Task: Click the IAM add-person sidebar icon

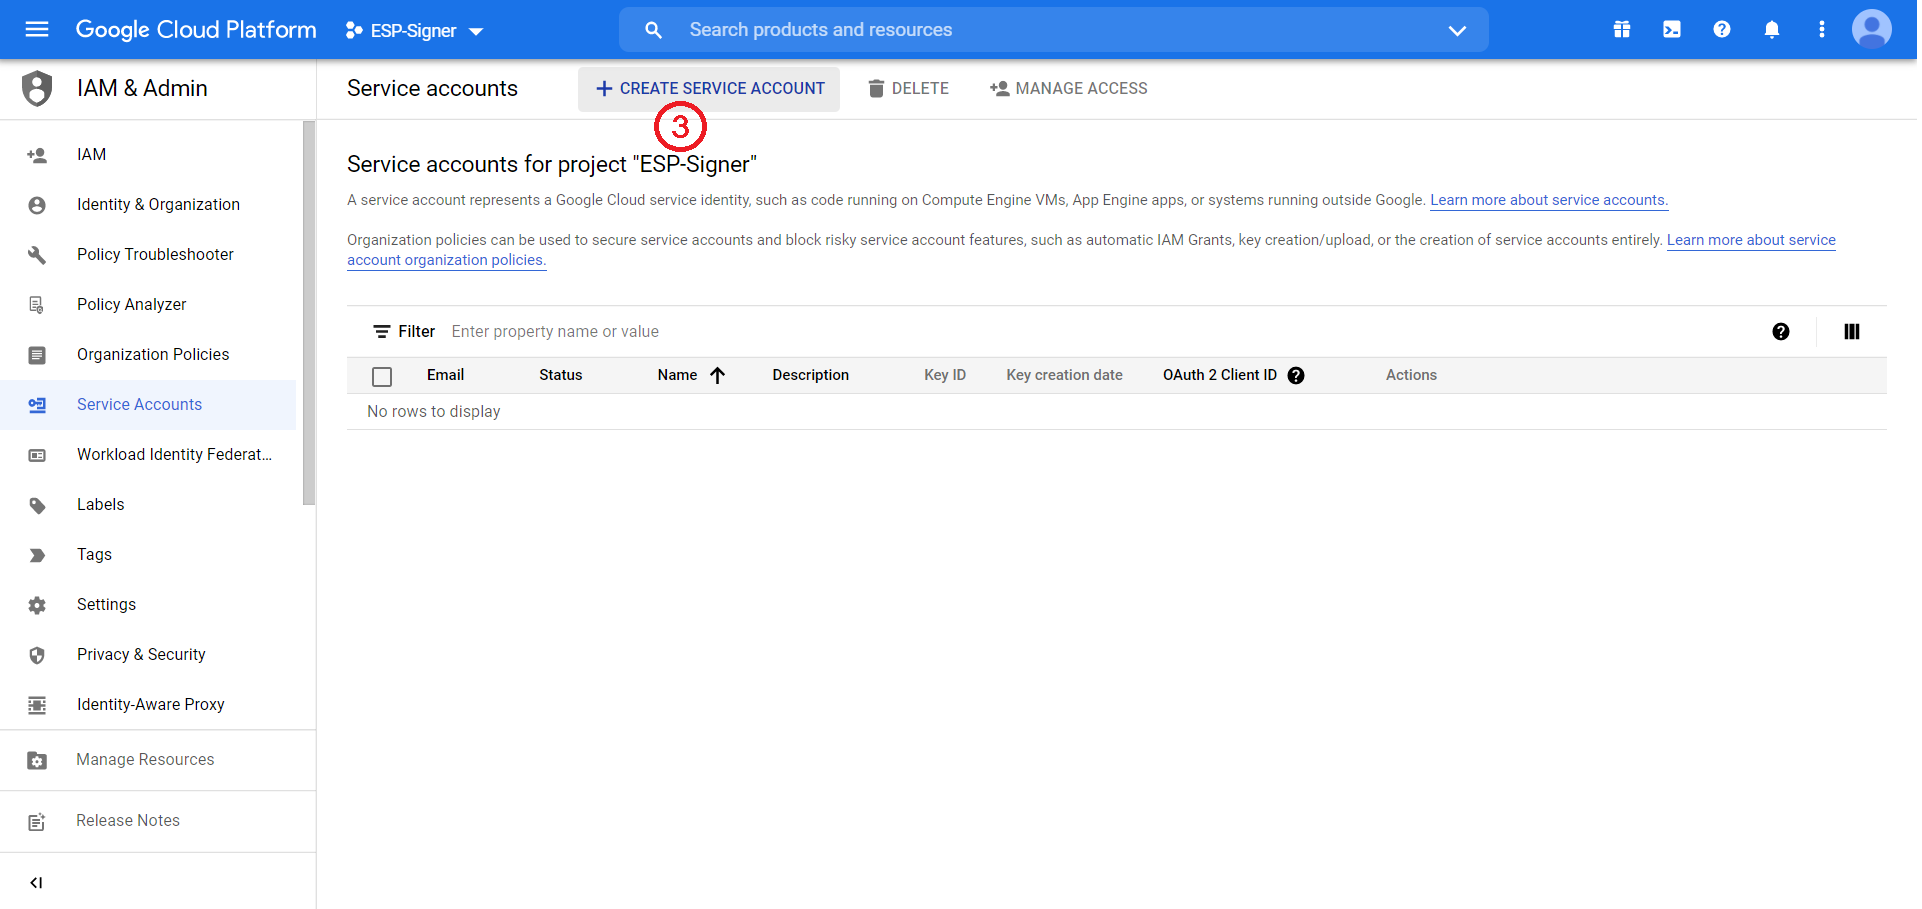Action: (37, 155)
